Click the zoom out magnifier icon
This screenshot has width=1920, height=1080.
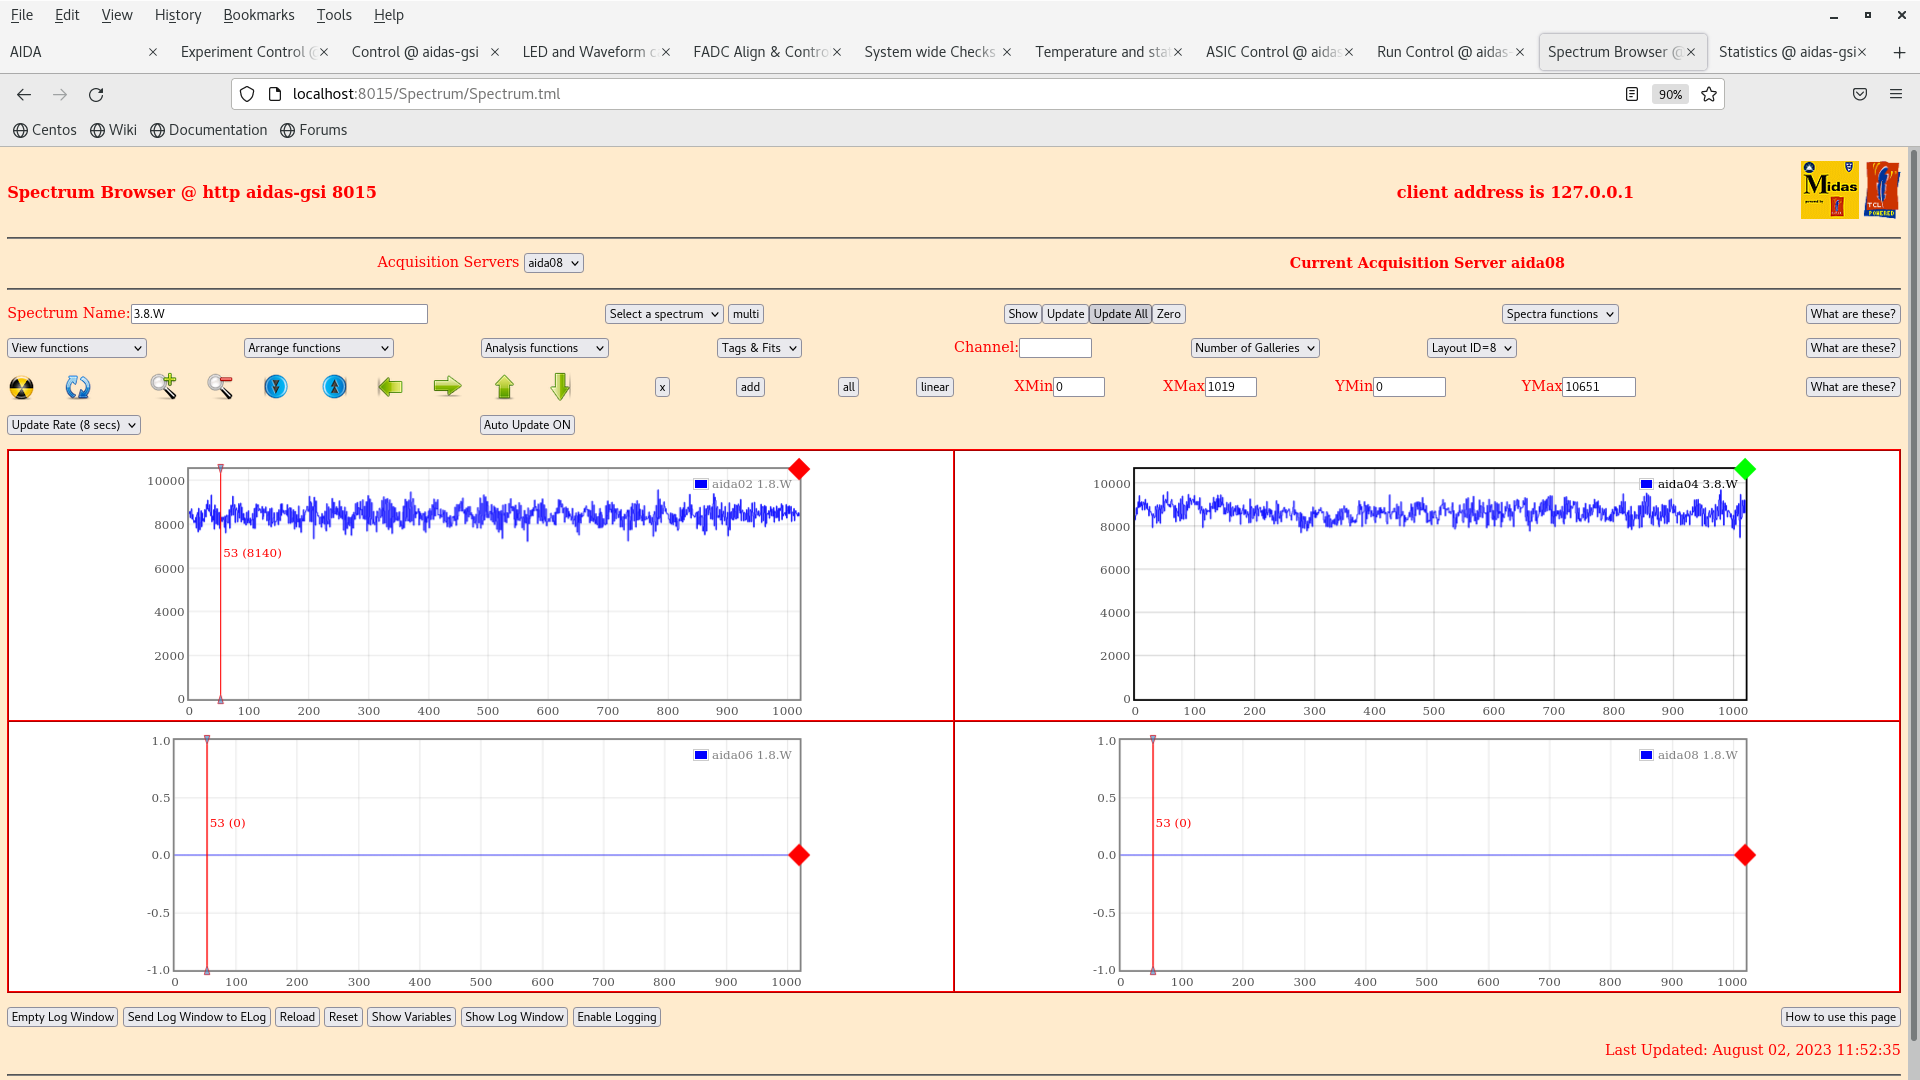tap(220, 386)
